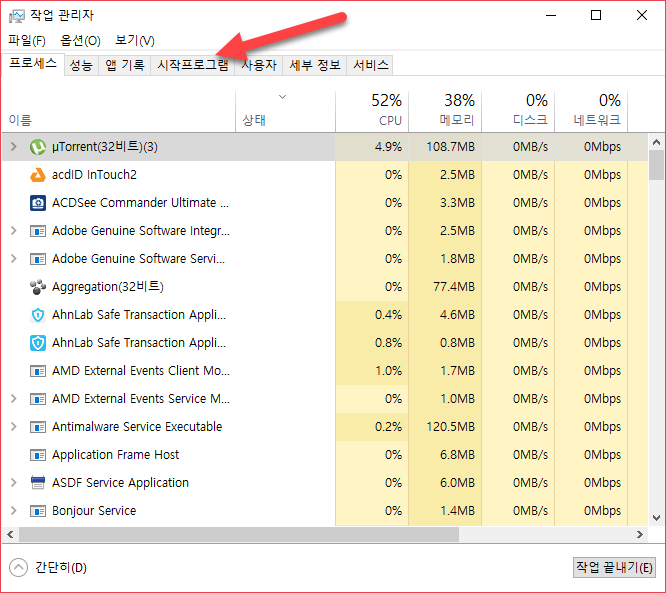Open the 세부 정보 tab

pyautogui.click(x=315, y=65)
